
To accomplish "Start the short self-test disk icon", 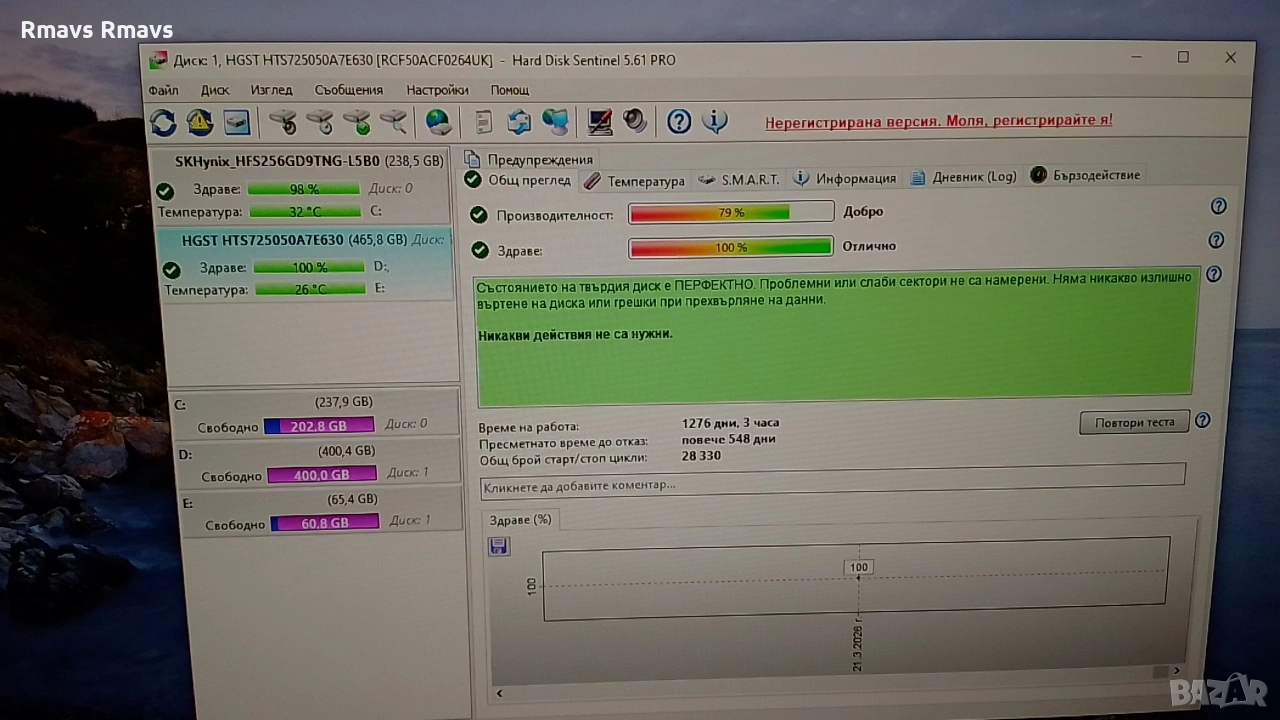I will click(x=284, y=122).
